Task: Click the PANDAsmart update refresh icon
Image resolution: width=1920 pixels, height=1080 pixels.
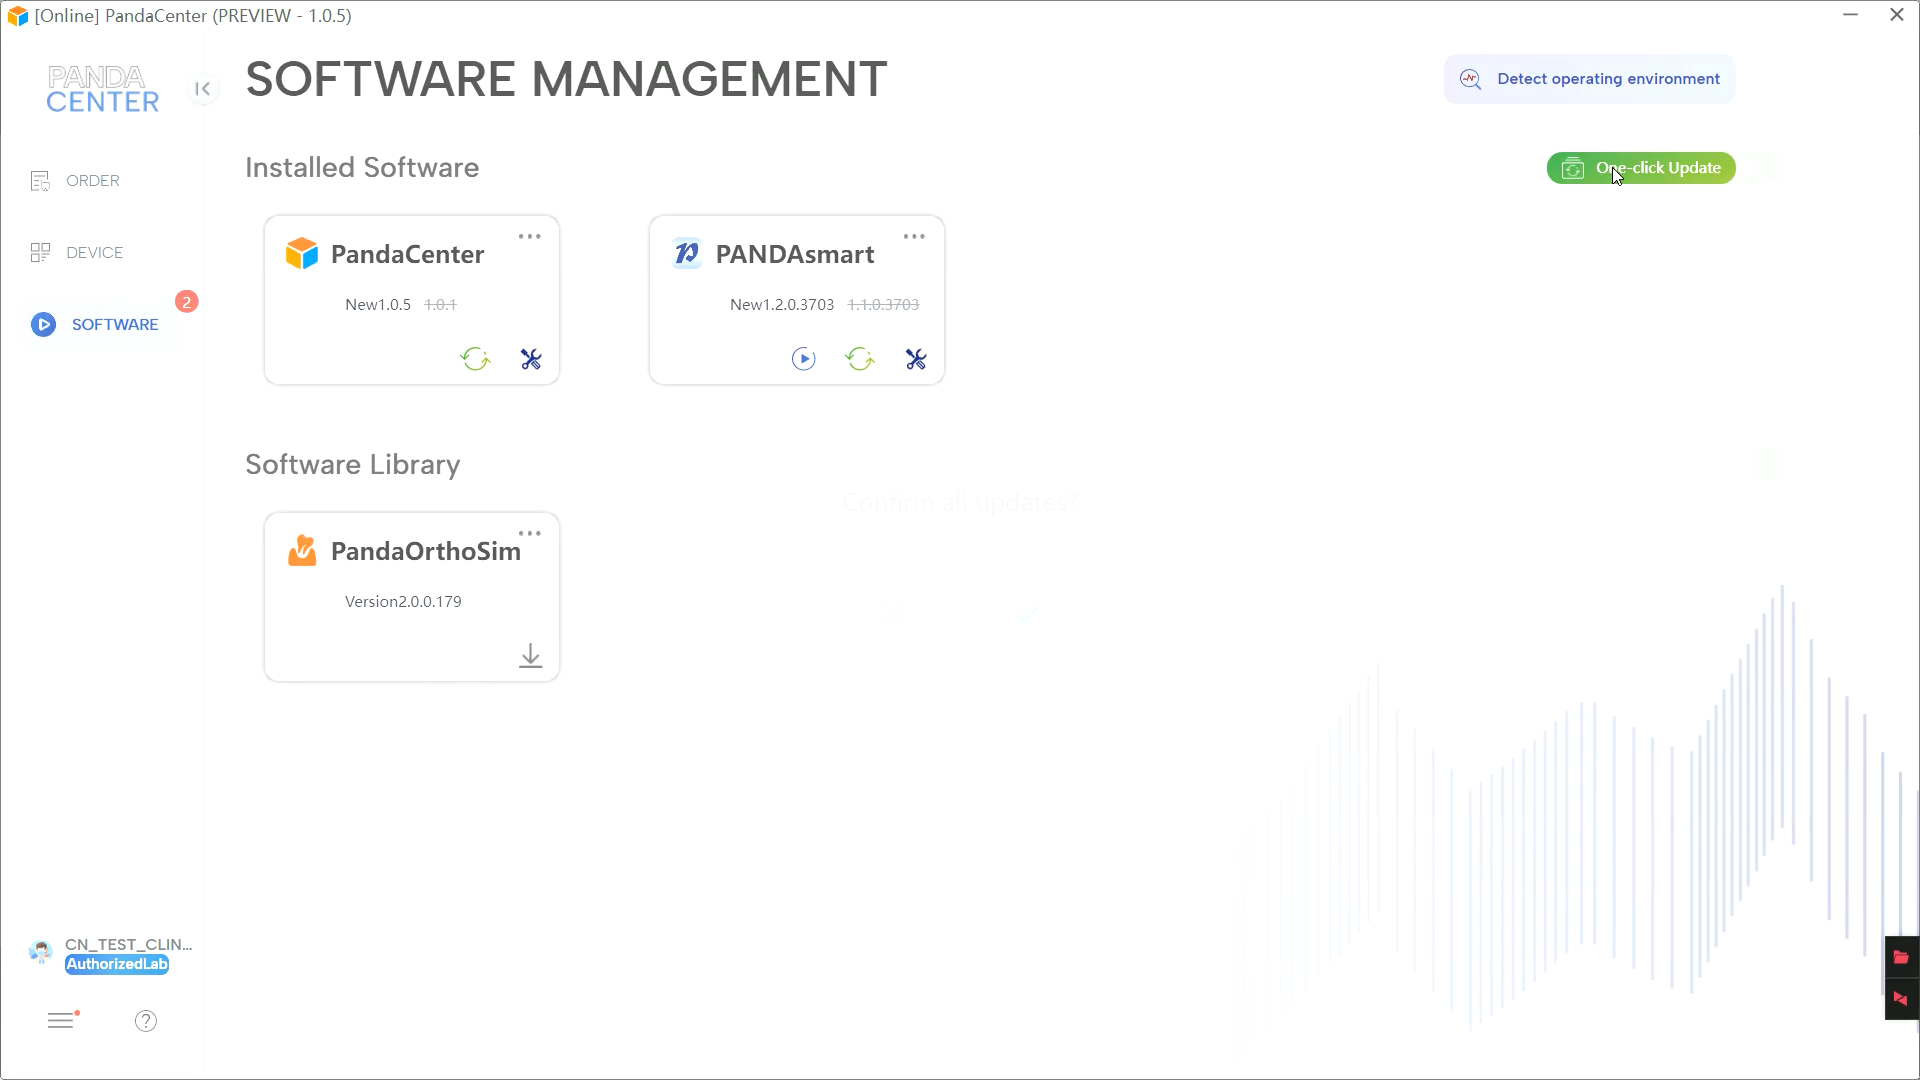Action: [860, 359]
